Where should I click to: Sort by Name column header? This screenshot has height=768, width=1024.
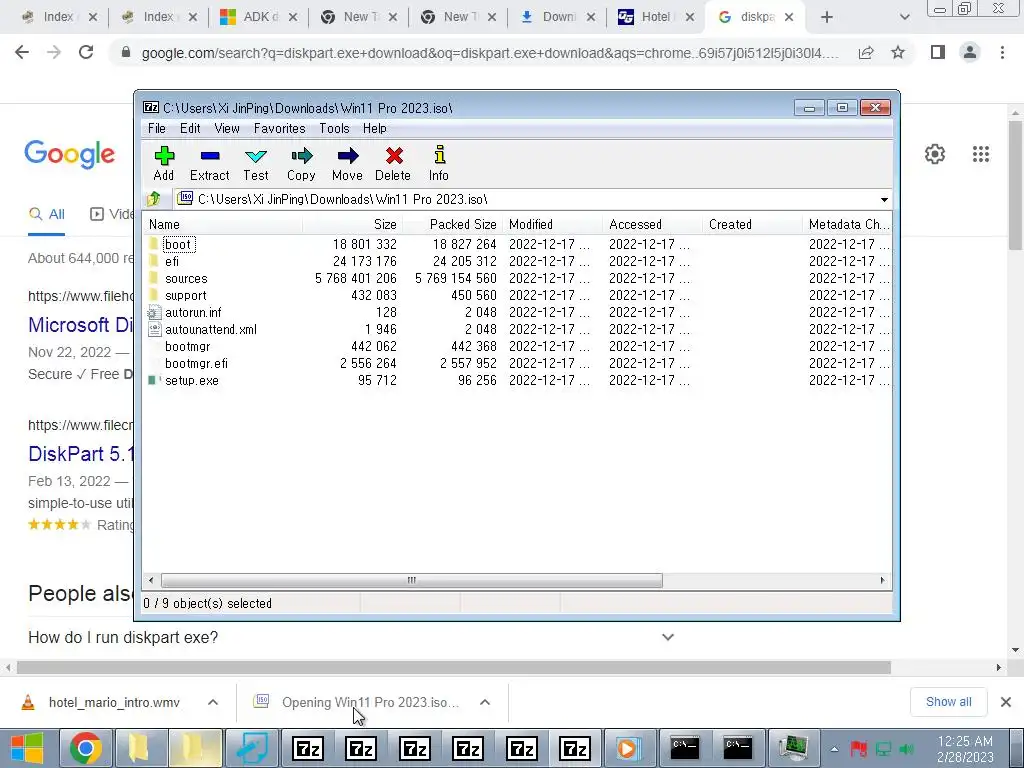222,225
